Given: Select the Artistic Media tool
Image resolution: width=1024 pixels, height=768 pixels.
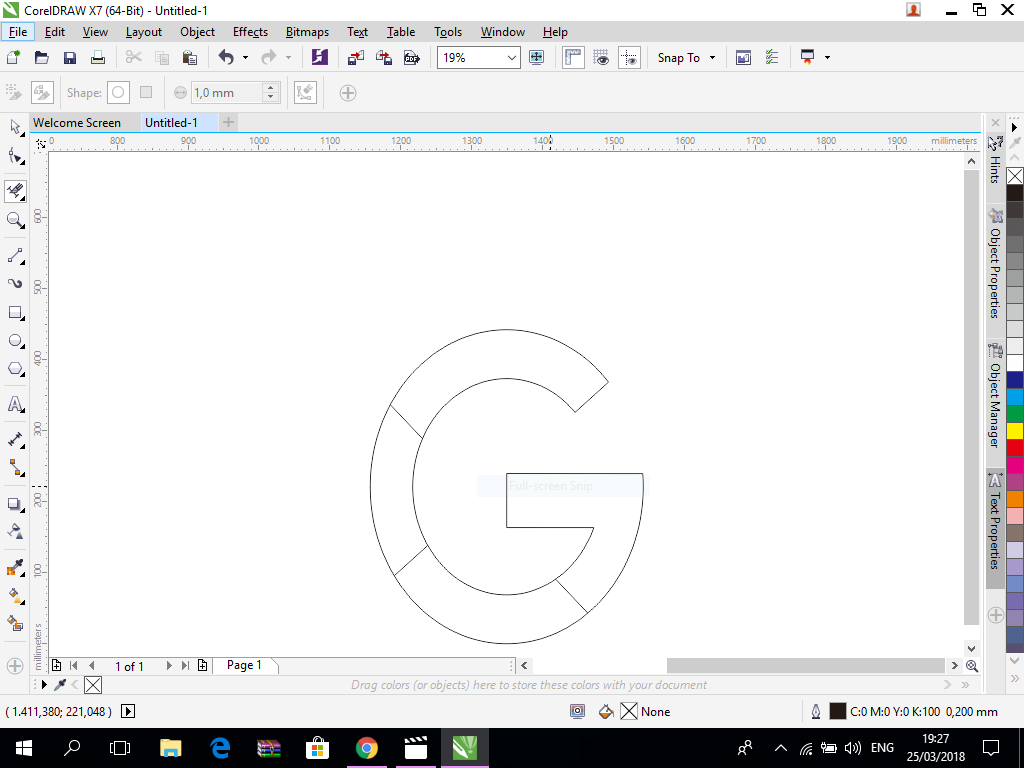Looking at the screenshot, I should click(x=15, y=283).
